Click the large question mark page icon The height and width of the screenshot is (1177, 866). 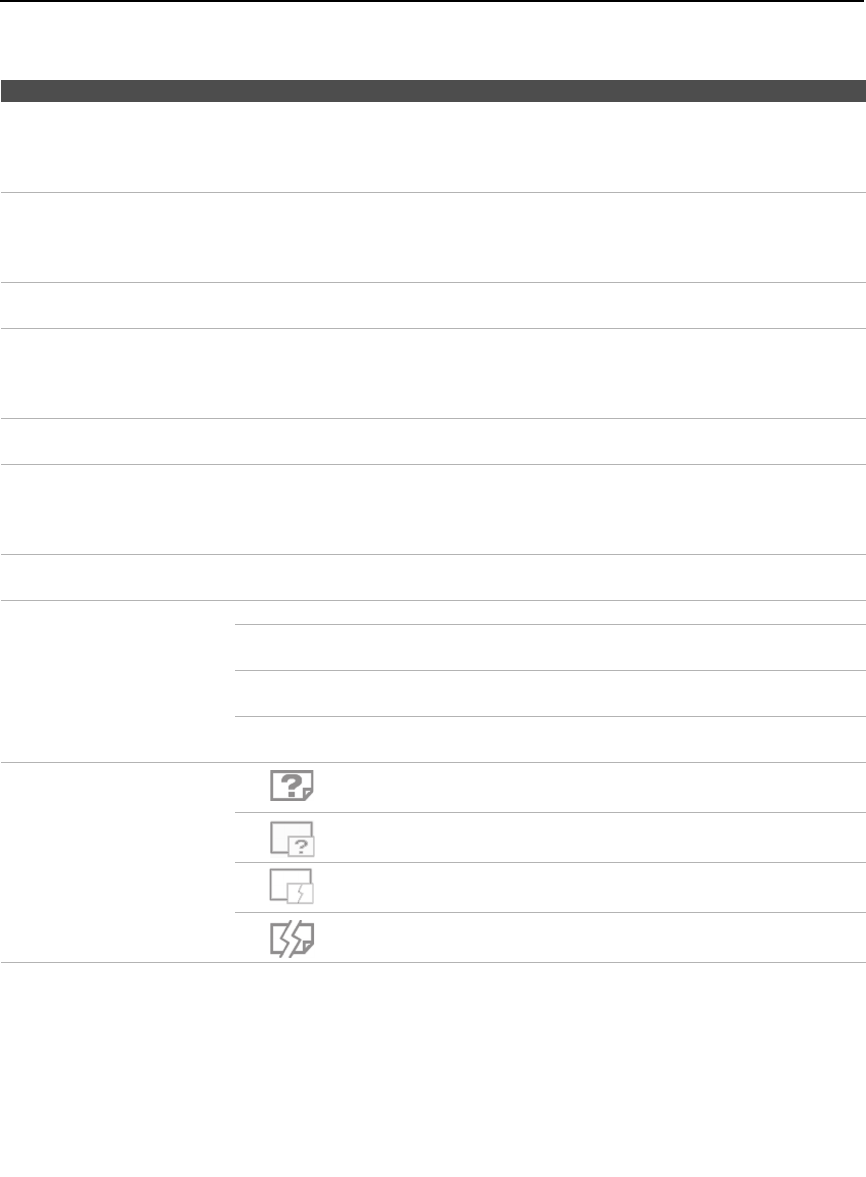coord(292,787)
